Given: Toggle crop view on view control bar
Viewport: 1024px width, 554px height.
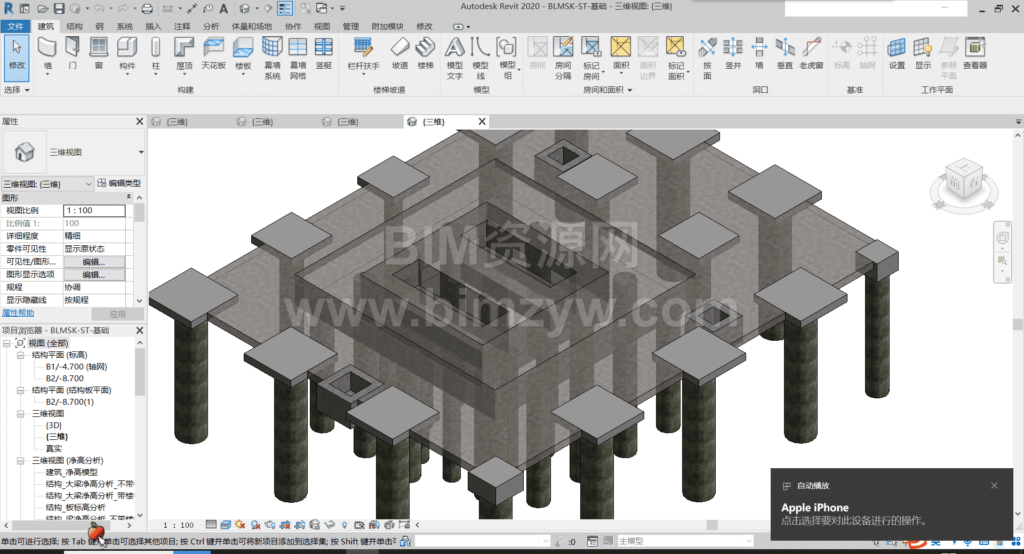Looking at the screenshot, I should pyautogui.click(x=285, y=525).
